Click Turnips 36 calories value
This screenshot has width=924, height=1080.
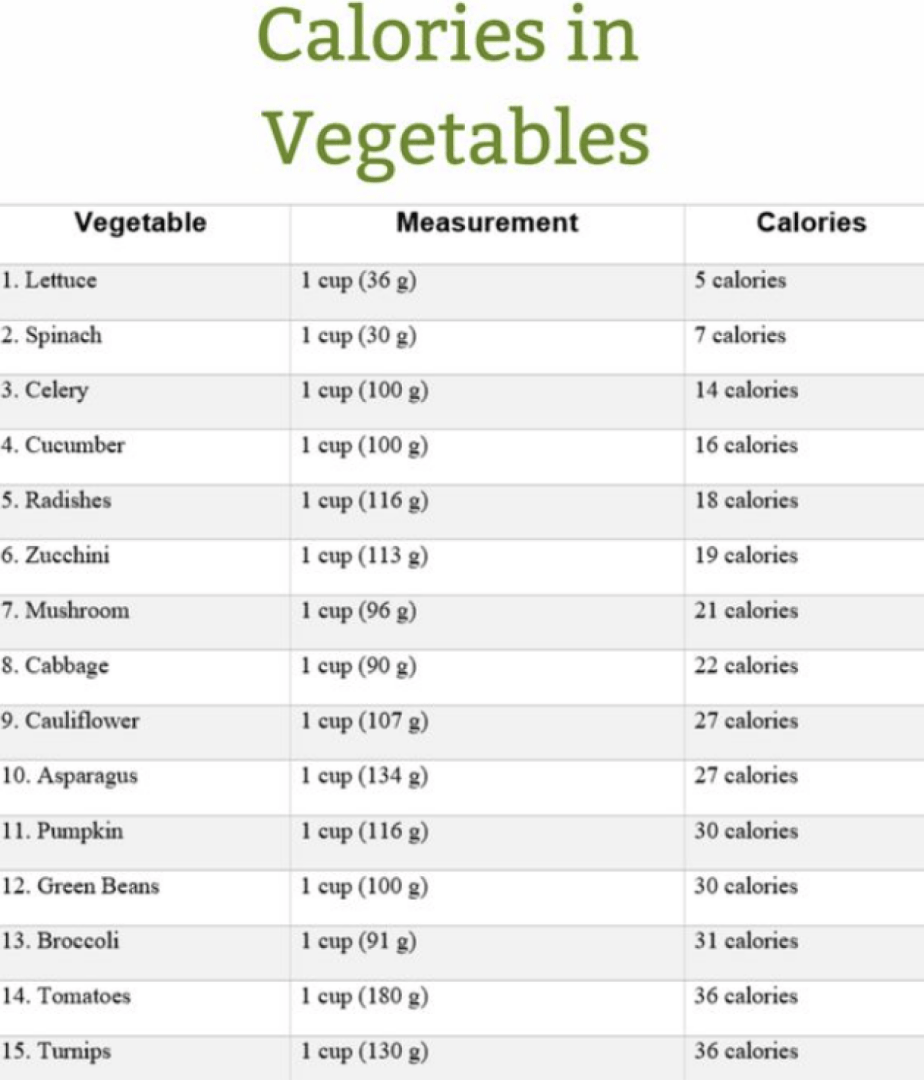746,1052
